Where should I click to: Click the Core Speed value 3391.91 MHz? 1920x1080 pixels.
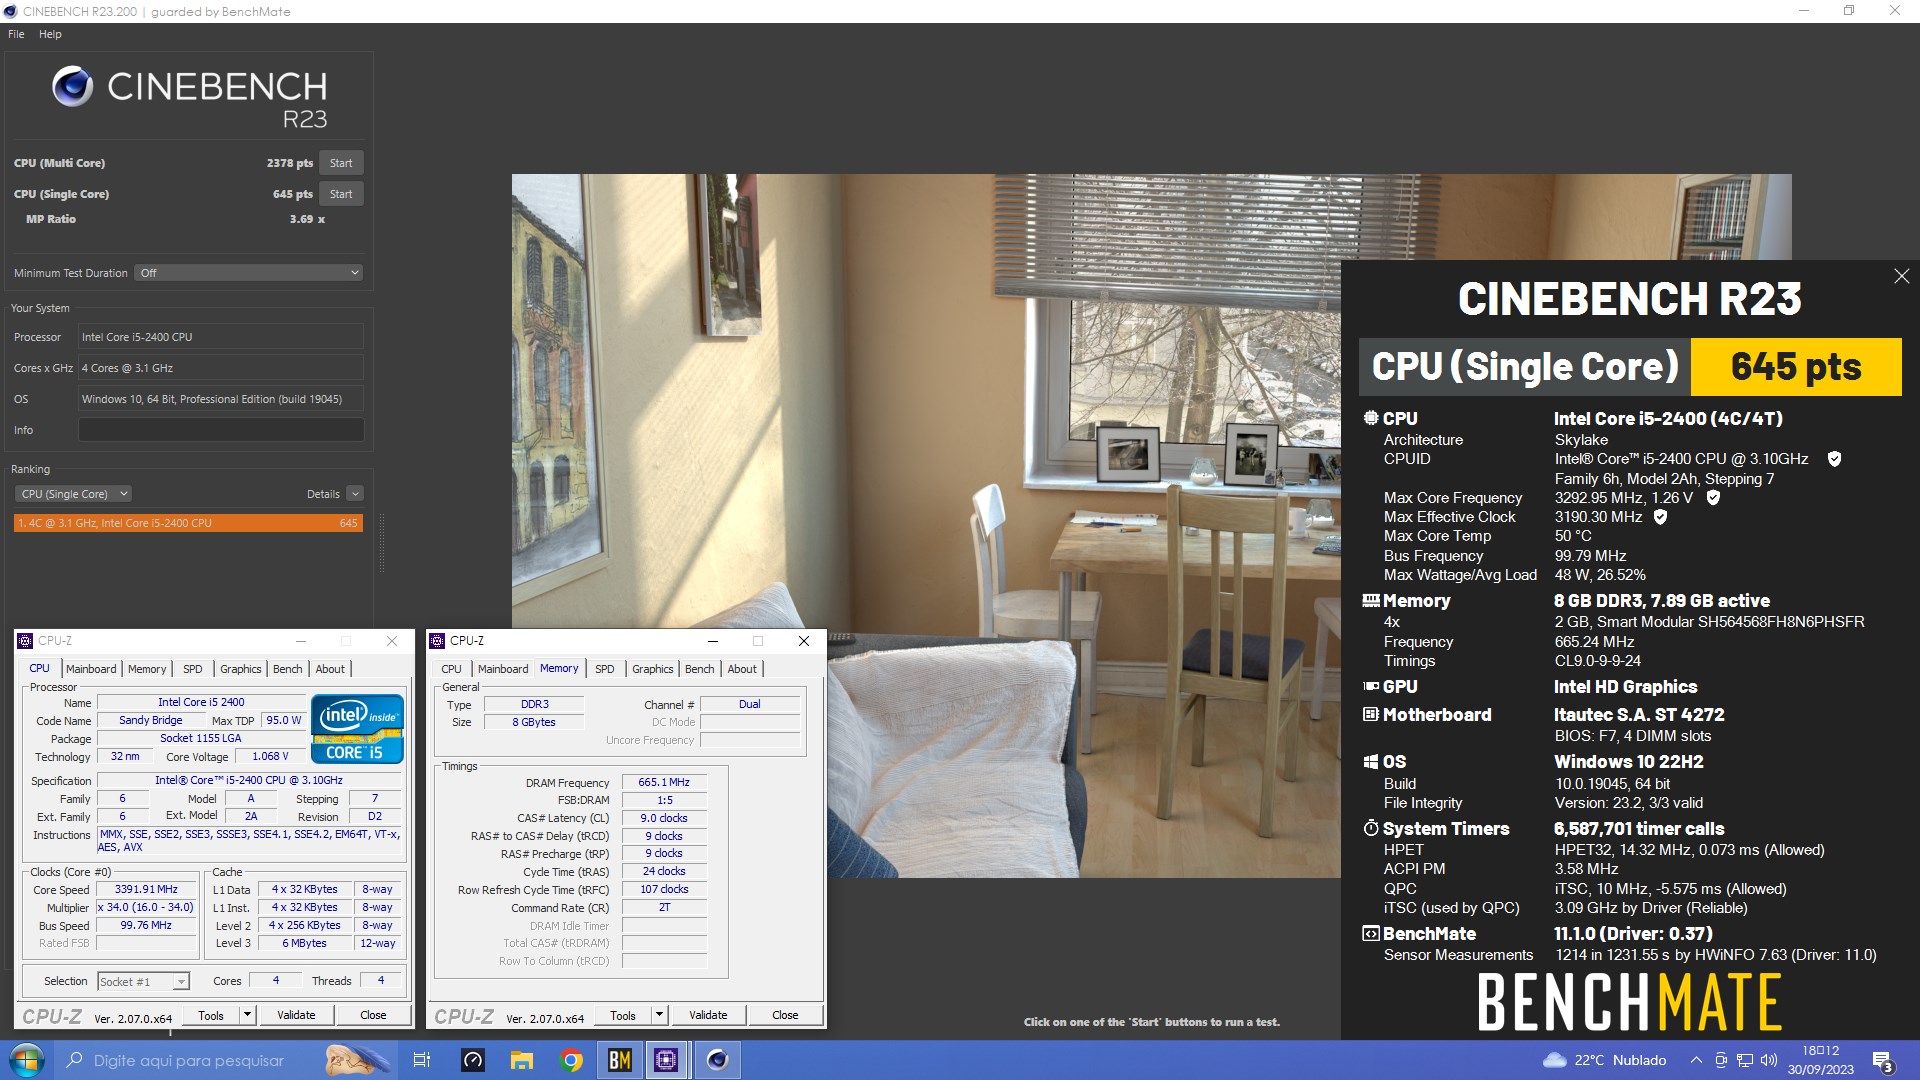[x=146, y=890]
